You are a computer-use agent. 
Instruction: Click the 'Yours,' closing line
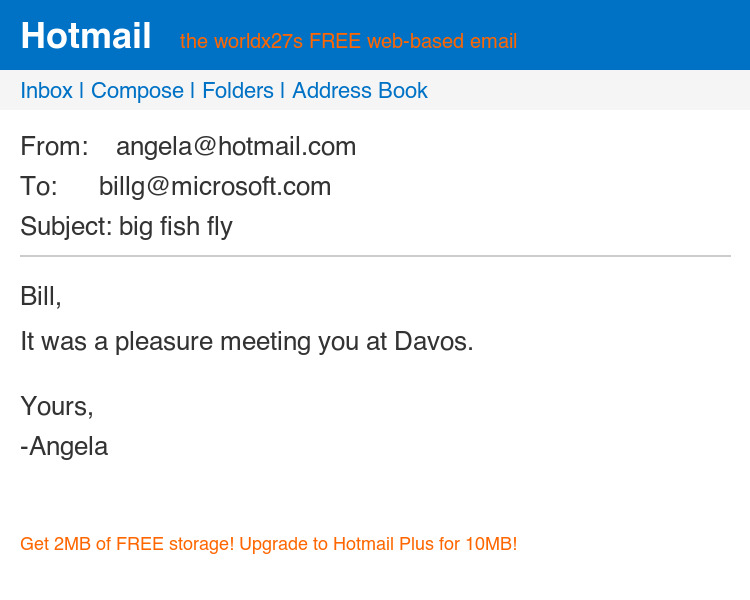click(57, 407)
